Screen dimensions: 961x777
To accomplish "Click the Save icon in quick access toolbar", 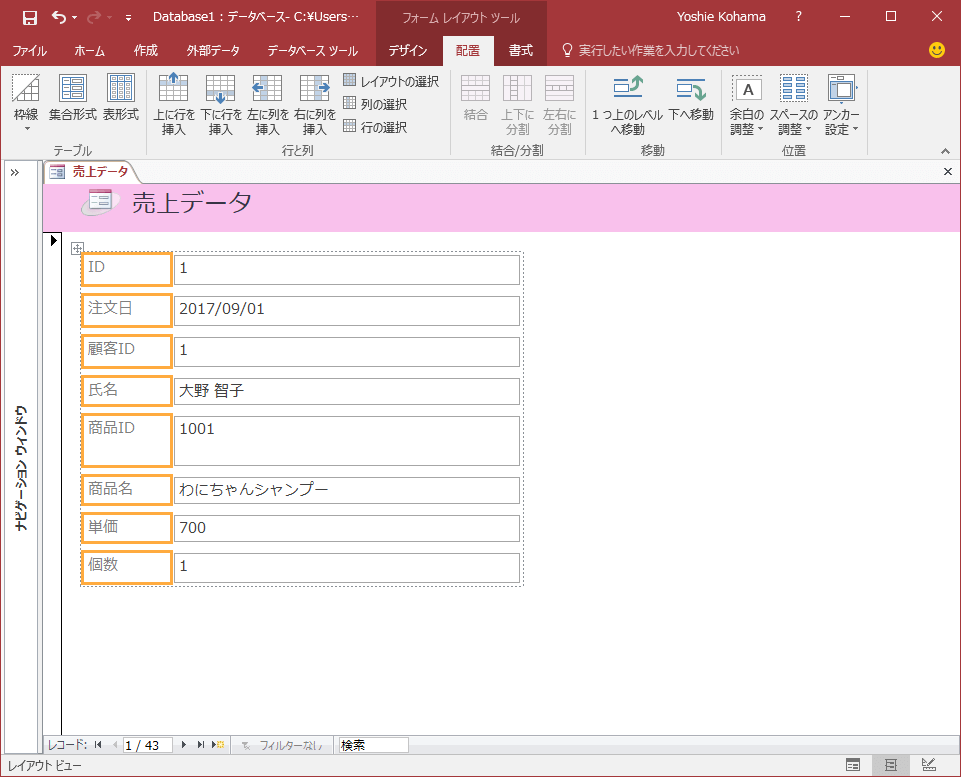I will click(29, 18).
